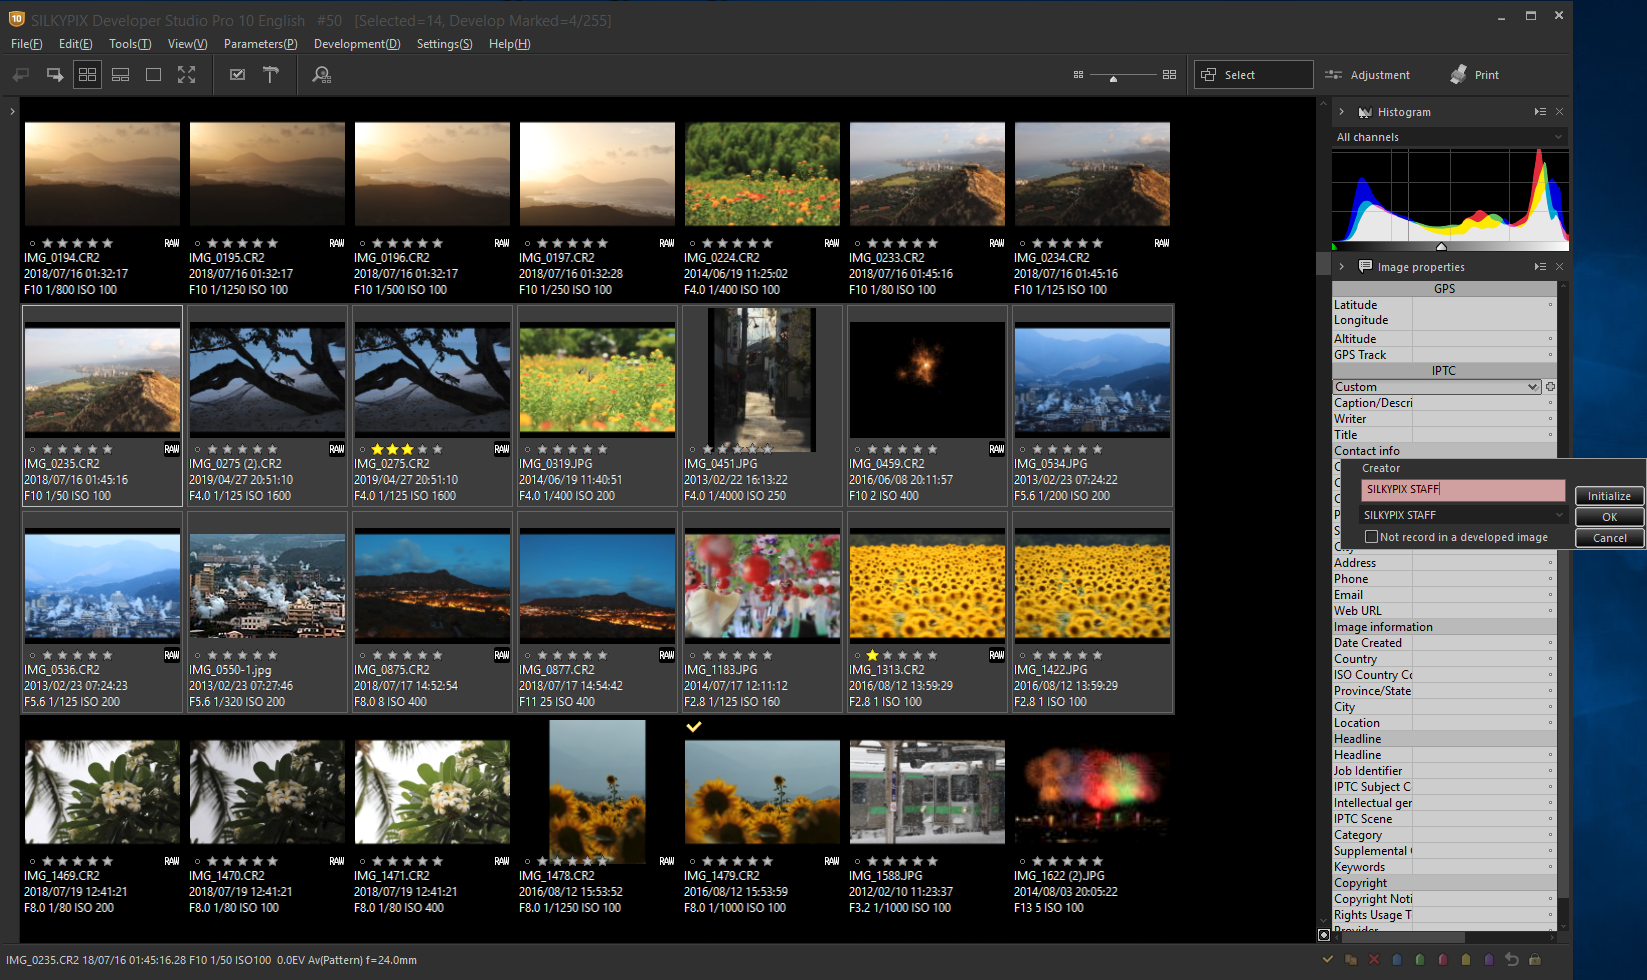Open Image properties panel options menu
1647x980 pixels.
click(1540, 267)
